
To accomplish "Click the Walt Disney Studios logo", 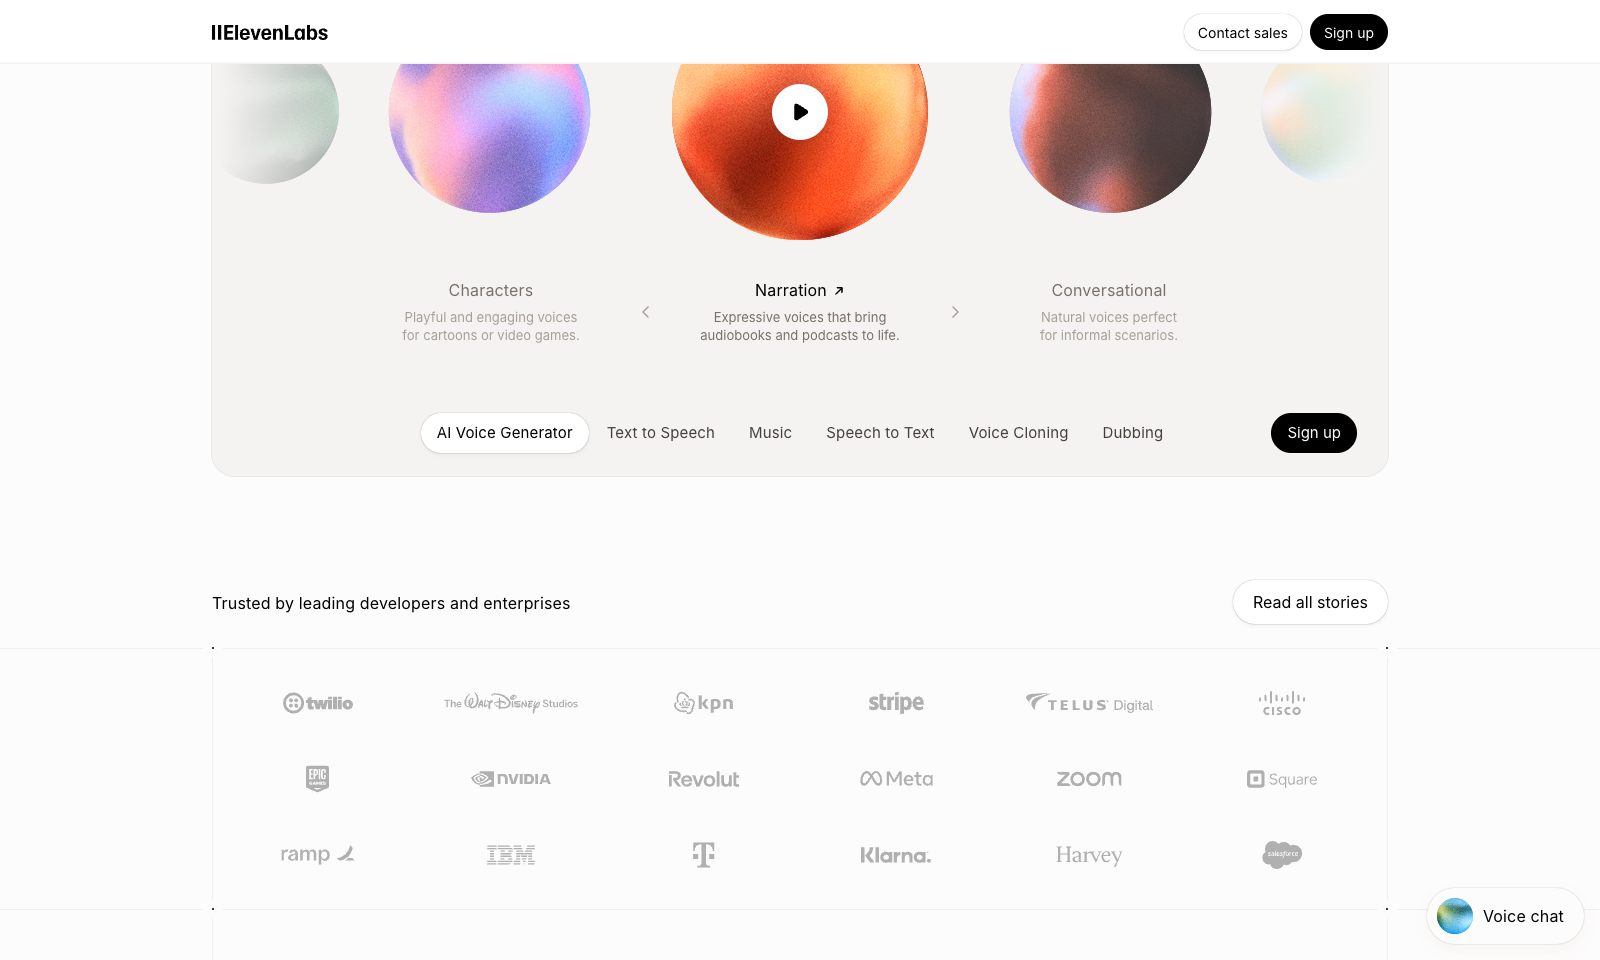I will coord(511,703).
